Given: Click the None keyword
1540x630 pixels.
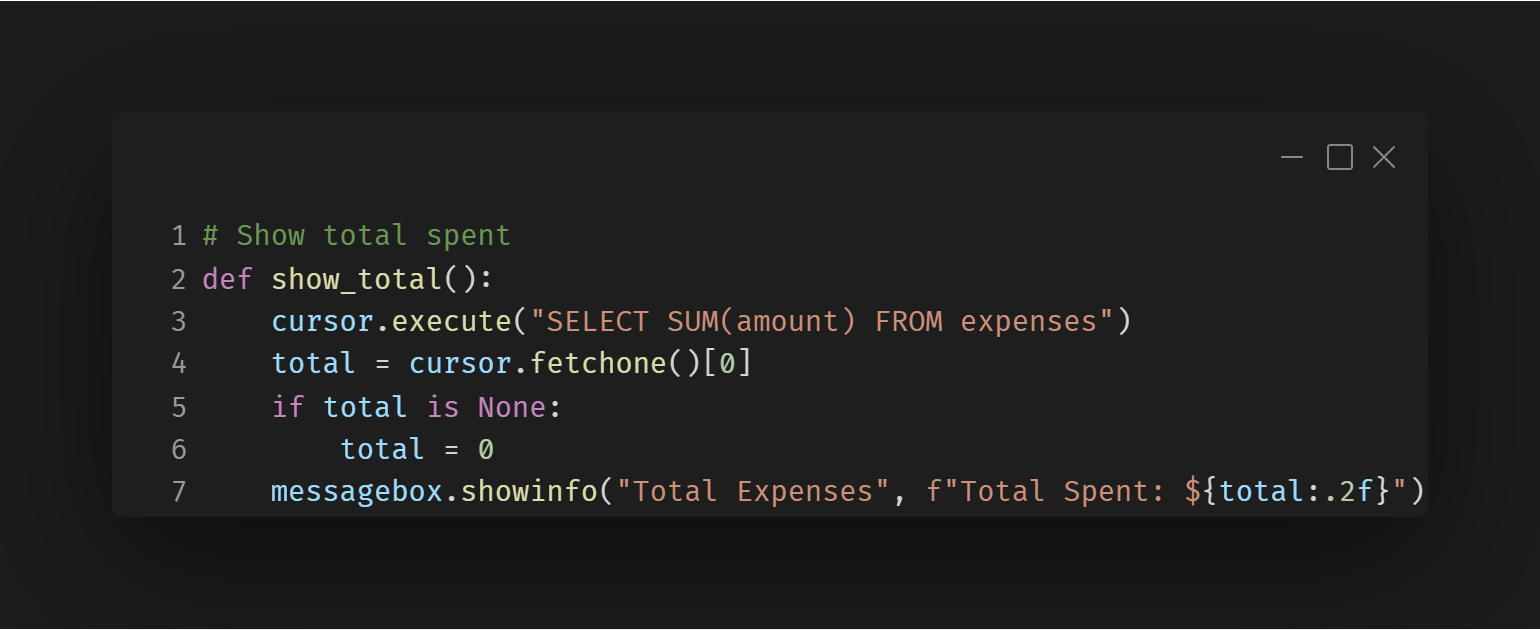Looking at the screenshot, I should tap(511, 407).
